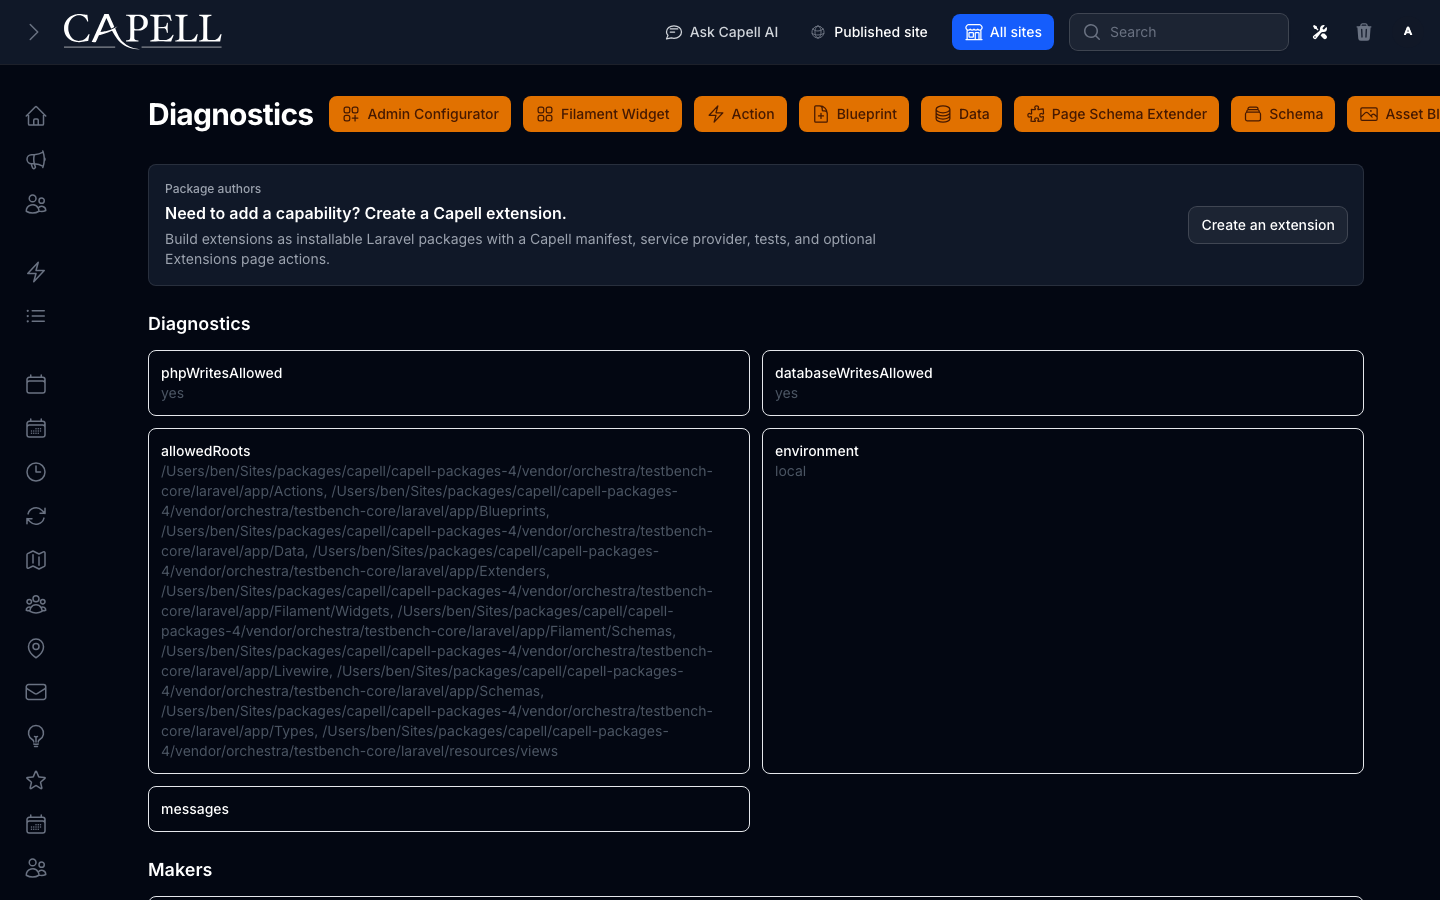Expand the sidebar with the chevron arrow
Image resolution: width=1440 pixels, height=900 pixels.
(x=33, y=32)
